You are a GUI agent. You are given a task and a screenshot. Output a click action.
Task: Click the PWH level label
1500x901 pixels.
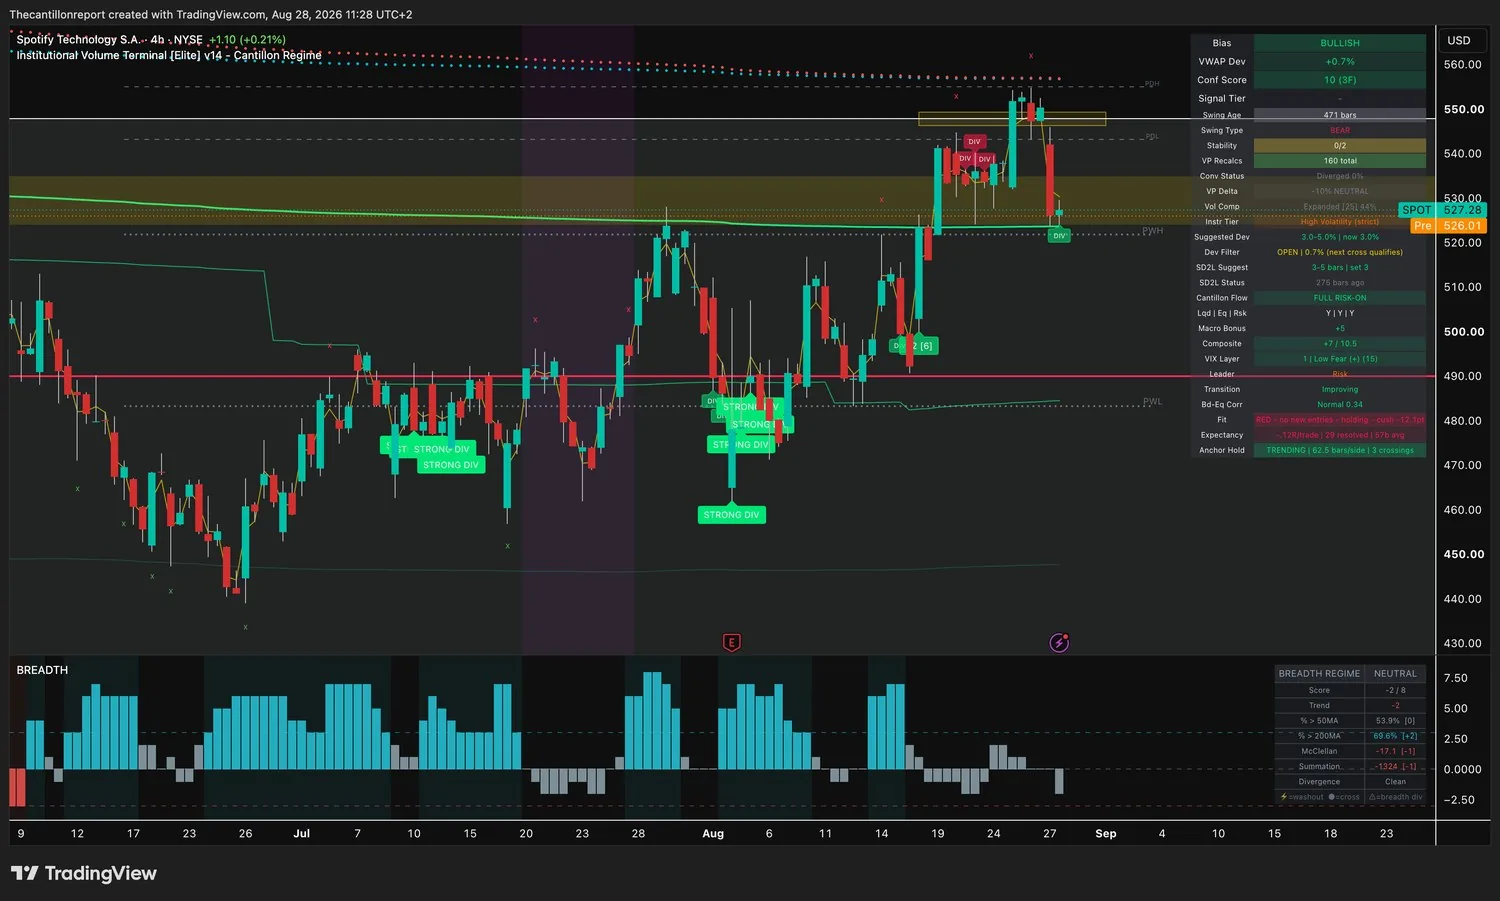coord(1153,231)
